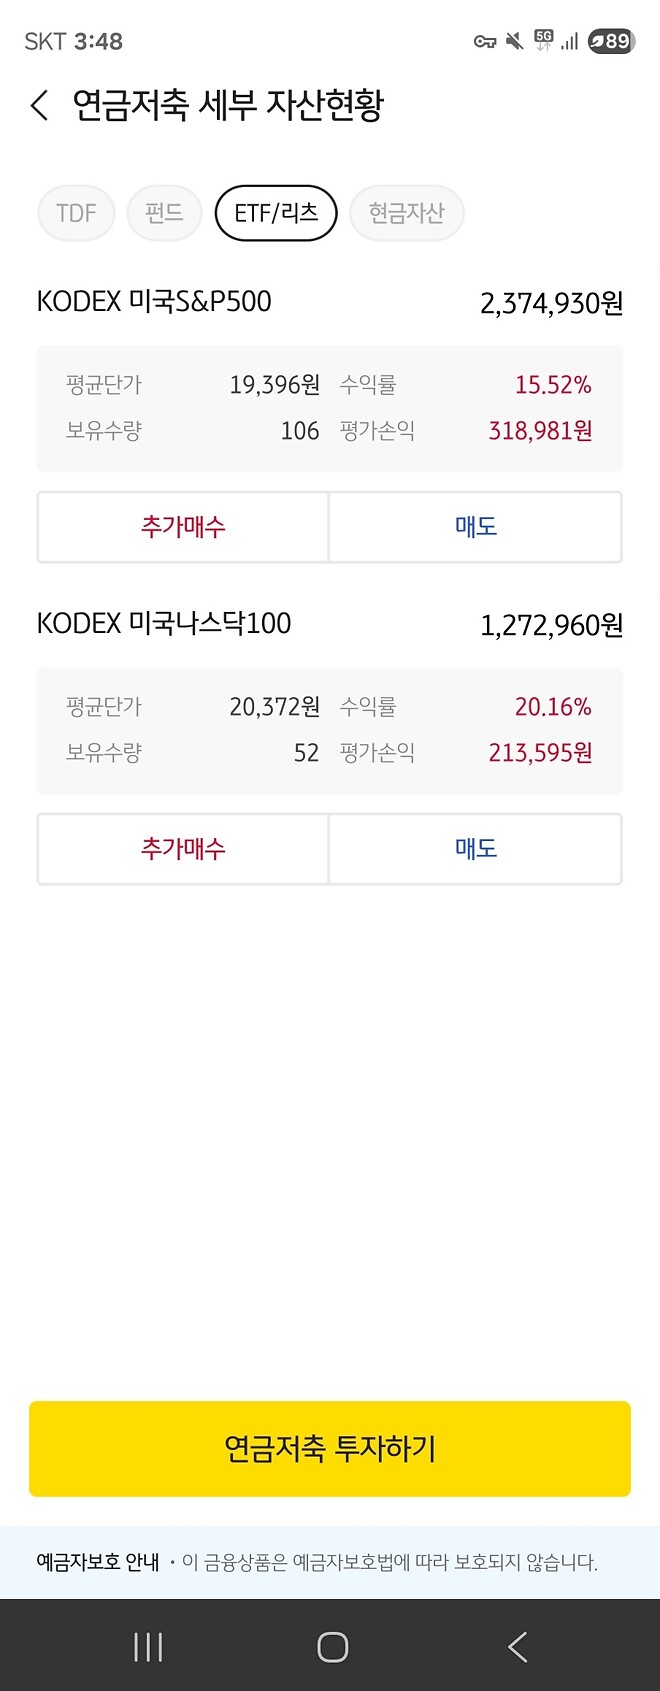Open KODEX 미국S&P500 holding details
The image size is (660, 1691).
point(154,302)
